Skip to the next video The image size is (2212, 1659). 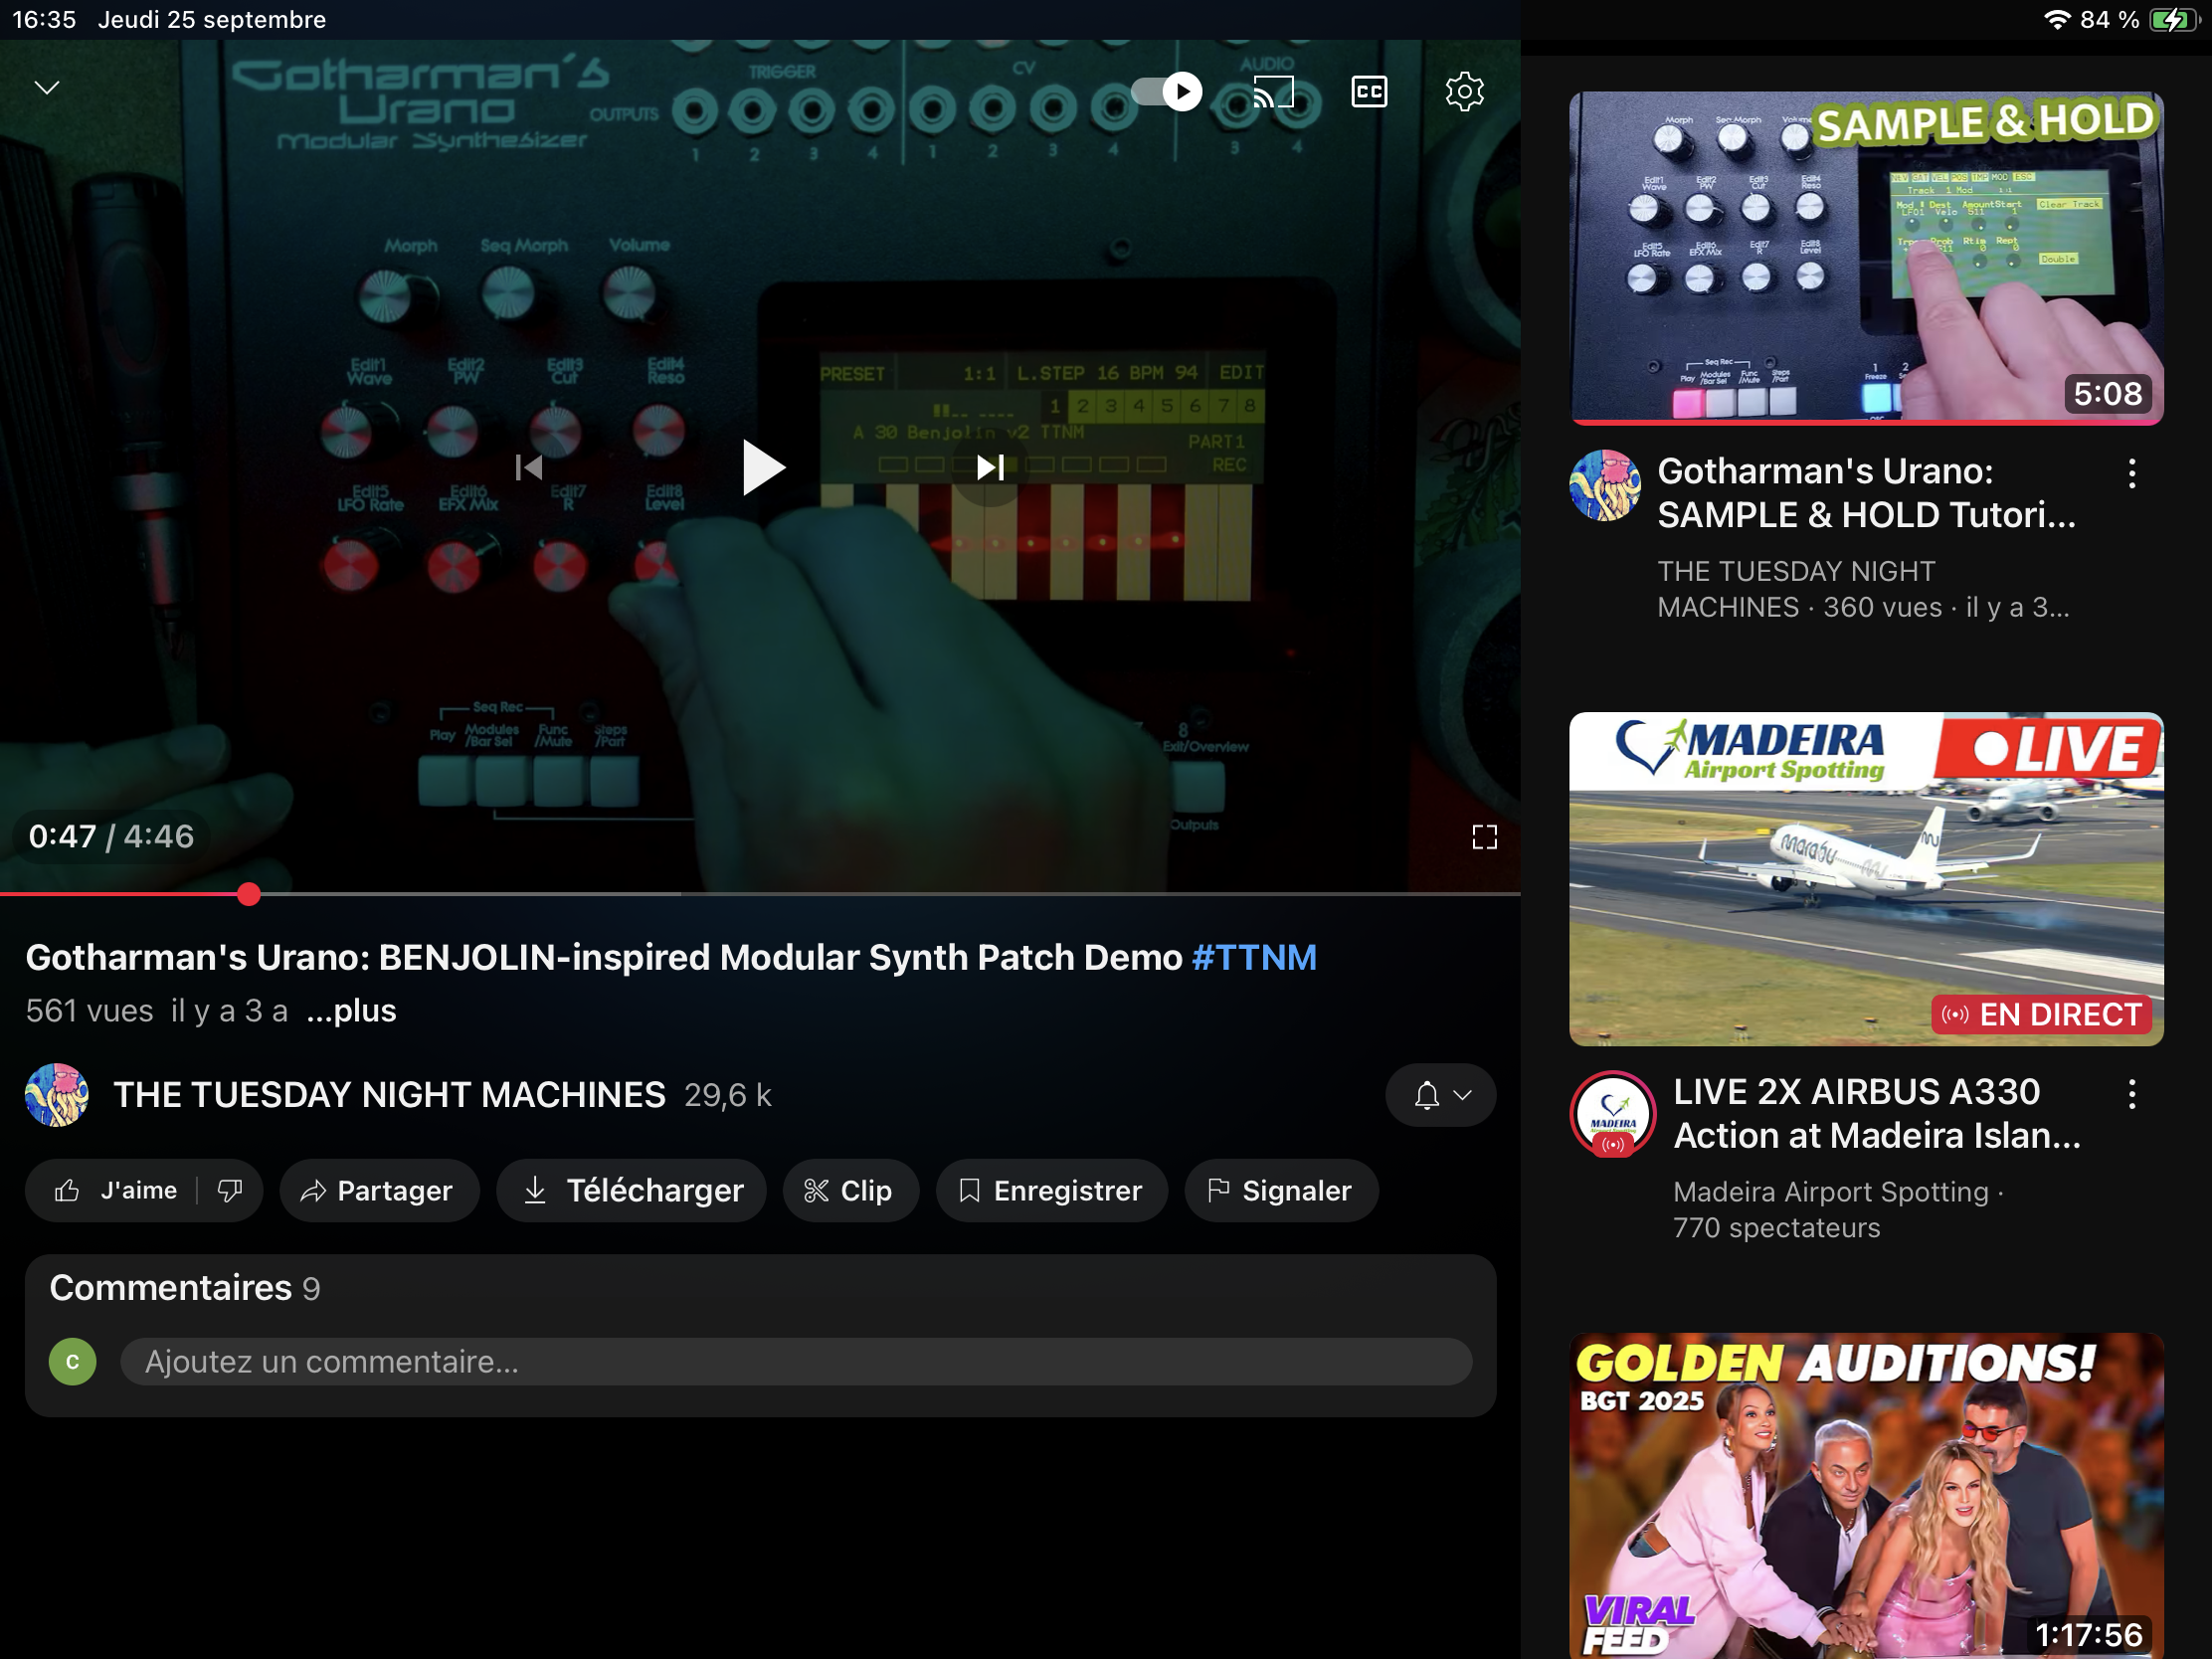point(990,467)
